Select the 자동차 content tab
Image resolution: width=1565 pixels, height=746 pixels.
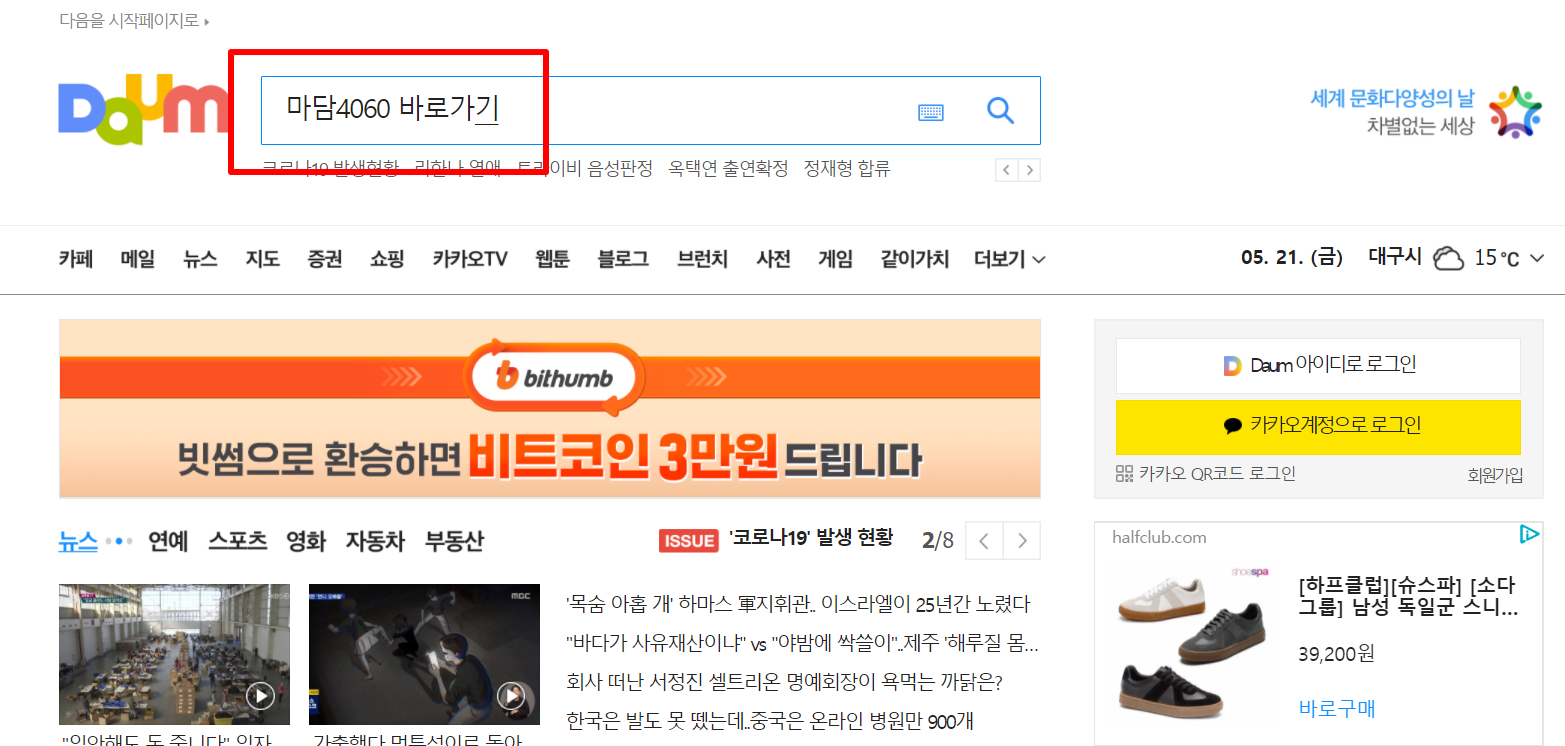(375, 541)
